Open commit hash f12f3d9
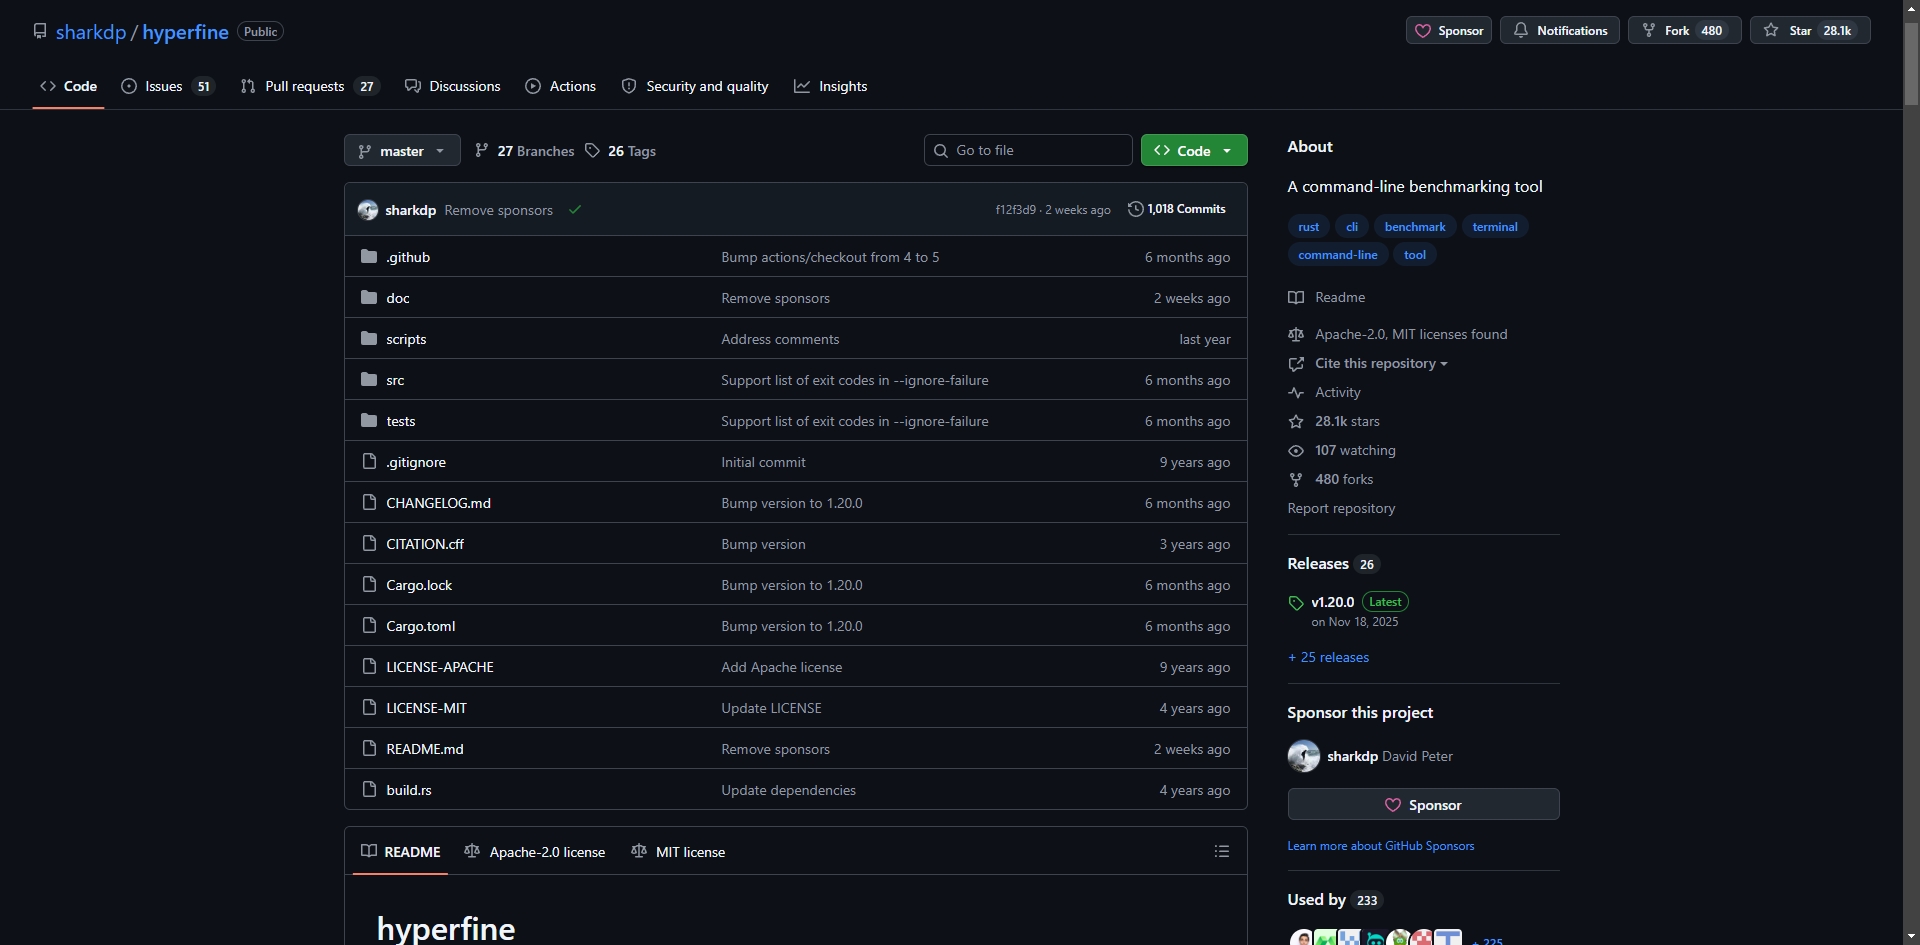Image resolution: width=1920 pixels, height=945 pixels. [x=1015, y=210]
